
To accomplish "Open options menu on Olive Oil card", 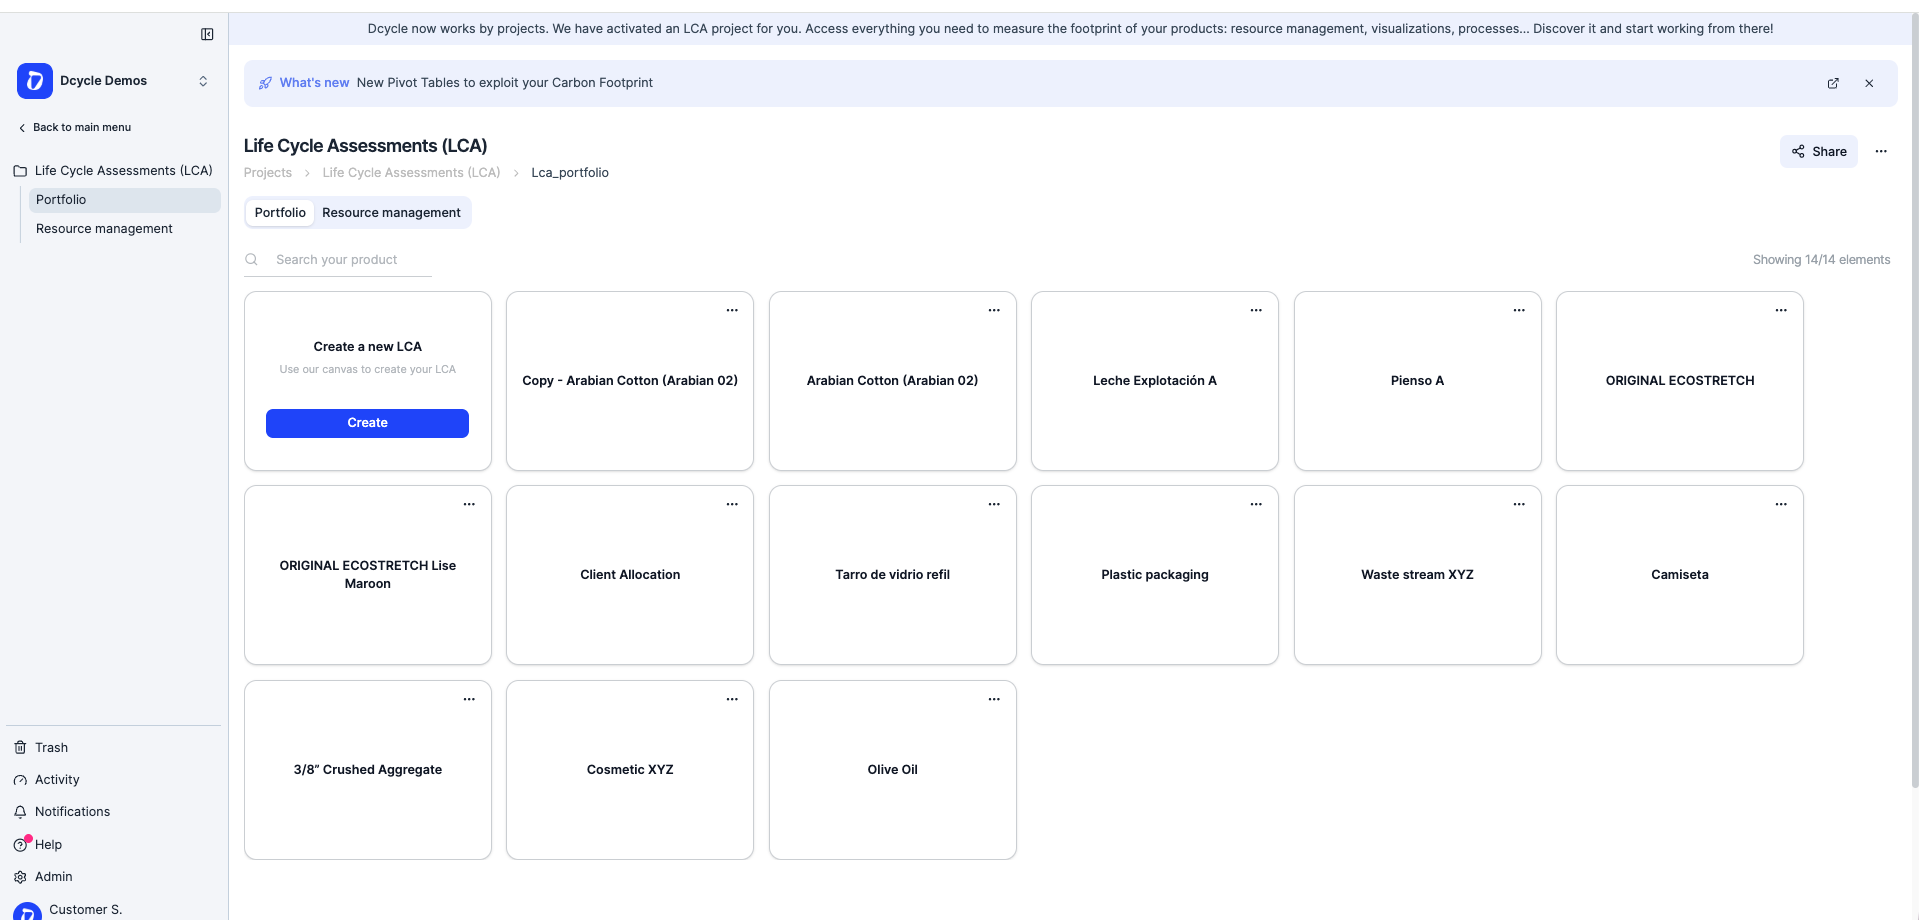I will pyautogui.click(x=994, y=699).
